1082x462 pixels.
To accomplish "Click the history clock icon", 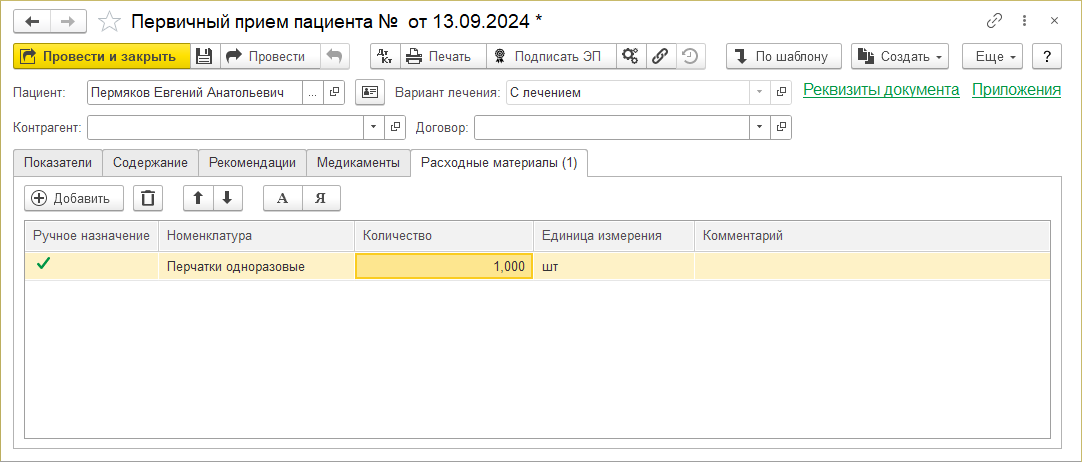I will click(x=689, y=56).
